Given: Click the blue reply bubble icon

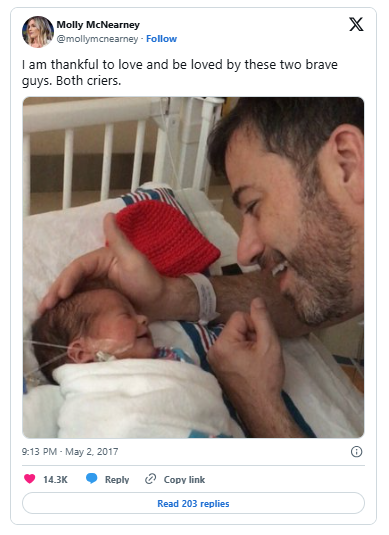Looking at the screenshot, I should point(91,478).
